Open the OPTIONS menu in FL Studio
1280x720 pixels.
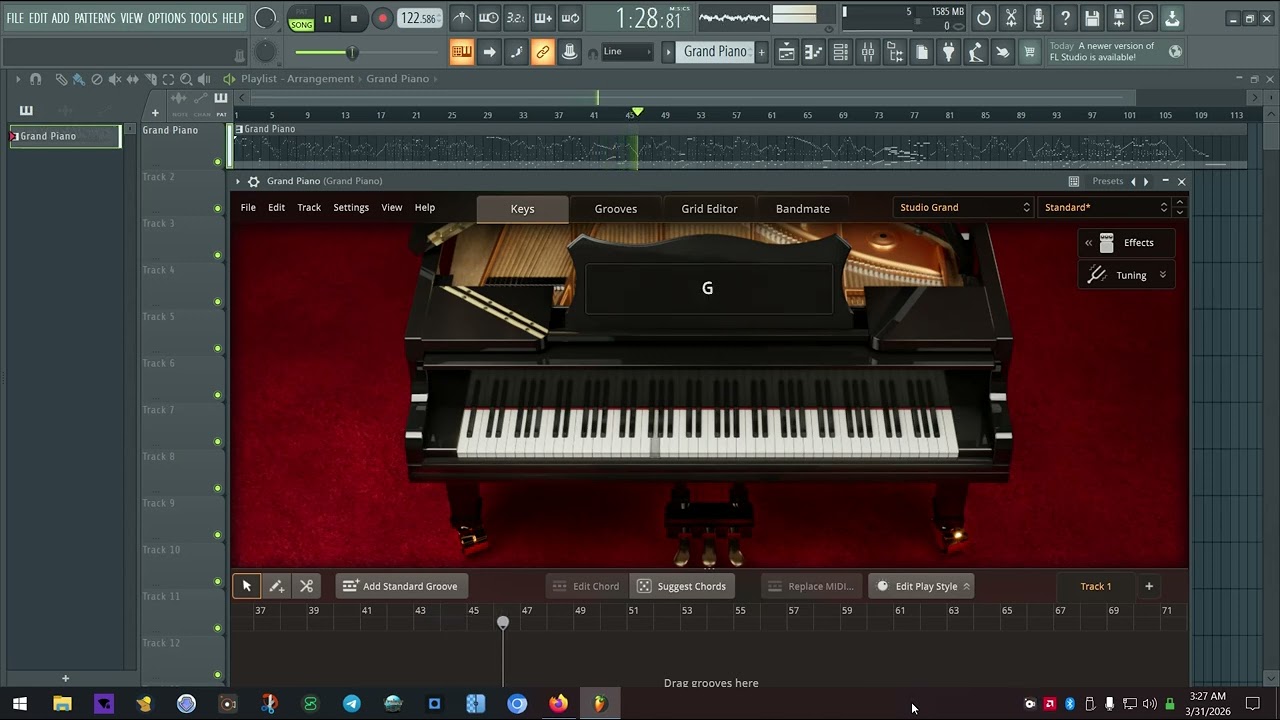pos(166,18)
